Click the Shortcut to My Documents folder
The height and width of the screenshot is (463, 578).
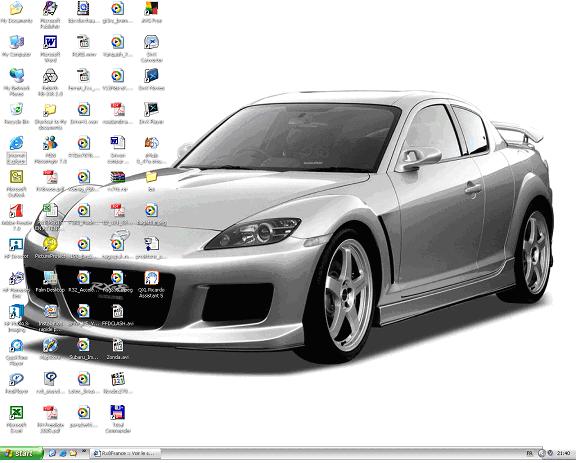point(50,109)
